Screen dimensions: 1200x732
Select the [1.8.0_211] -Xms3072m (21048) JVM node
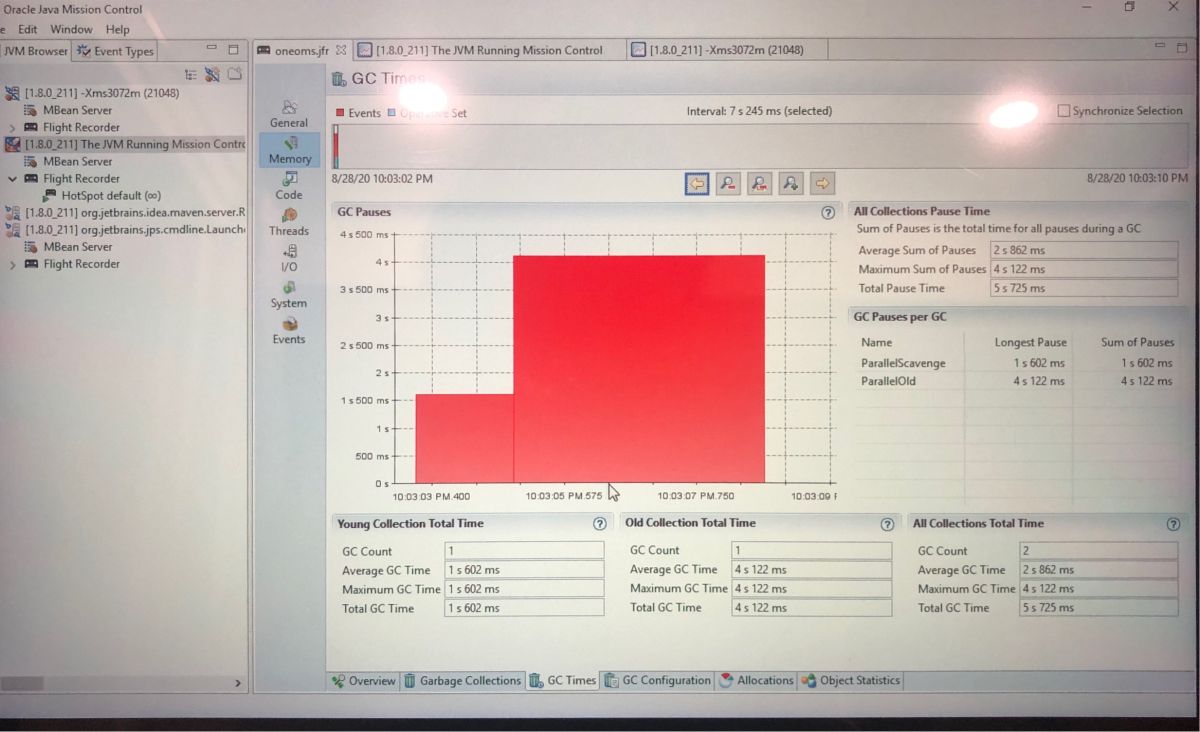pos(92,93)
